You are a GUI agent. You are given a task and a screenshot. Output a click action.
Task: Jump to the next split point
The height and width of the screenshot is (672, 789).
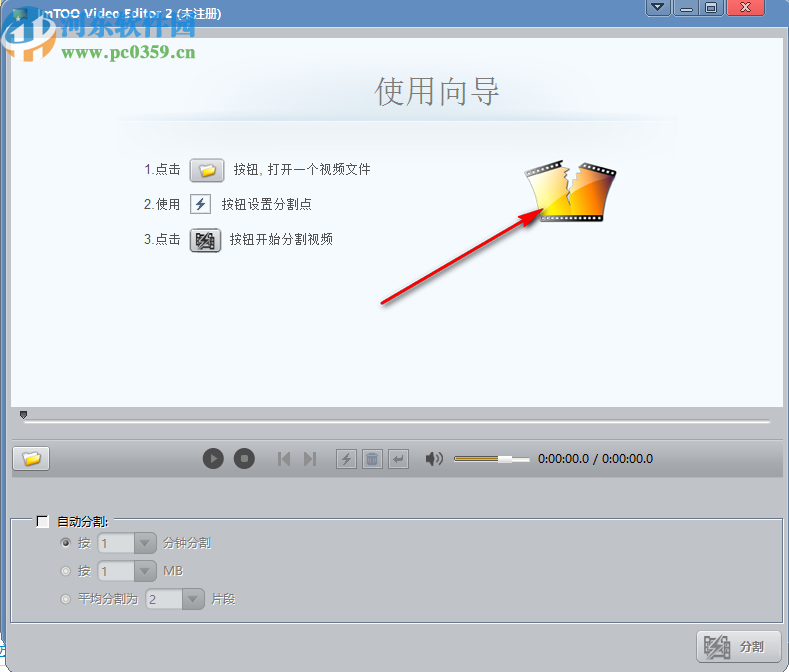(310, 459)
